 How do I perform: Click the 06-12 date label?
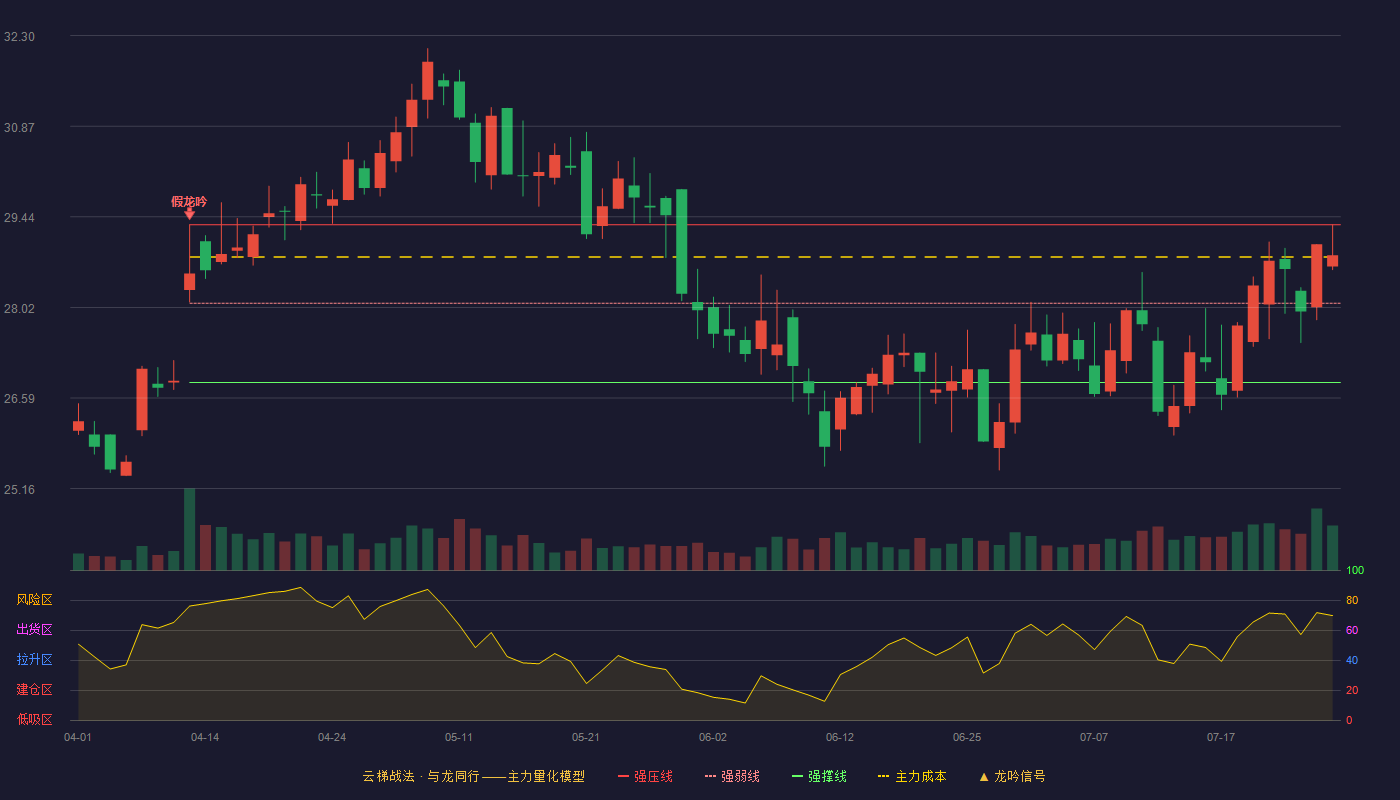(x=840, y=737)
